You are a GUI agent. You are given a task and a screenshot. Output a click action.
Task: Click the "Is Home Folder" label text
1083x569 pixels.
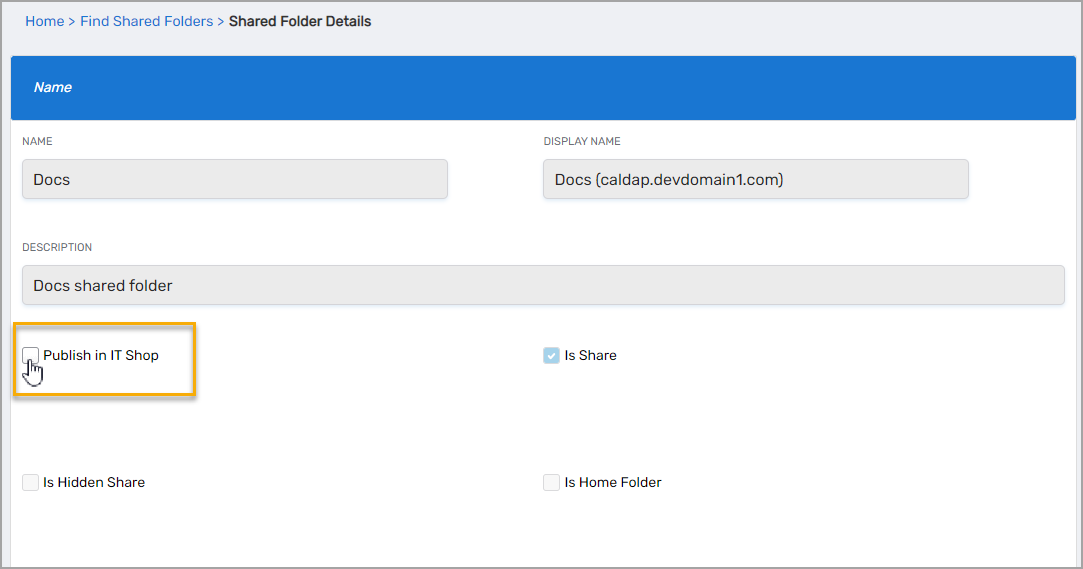click(613, 483)
